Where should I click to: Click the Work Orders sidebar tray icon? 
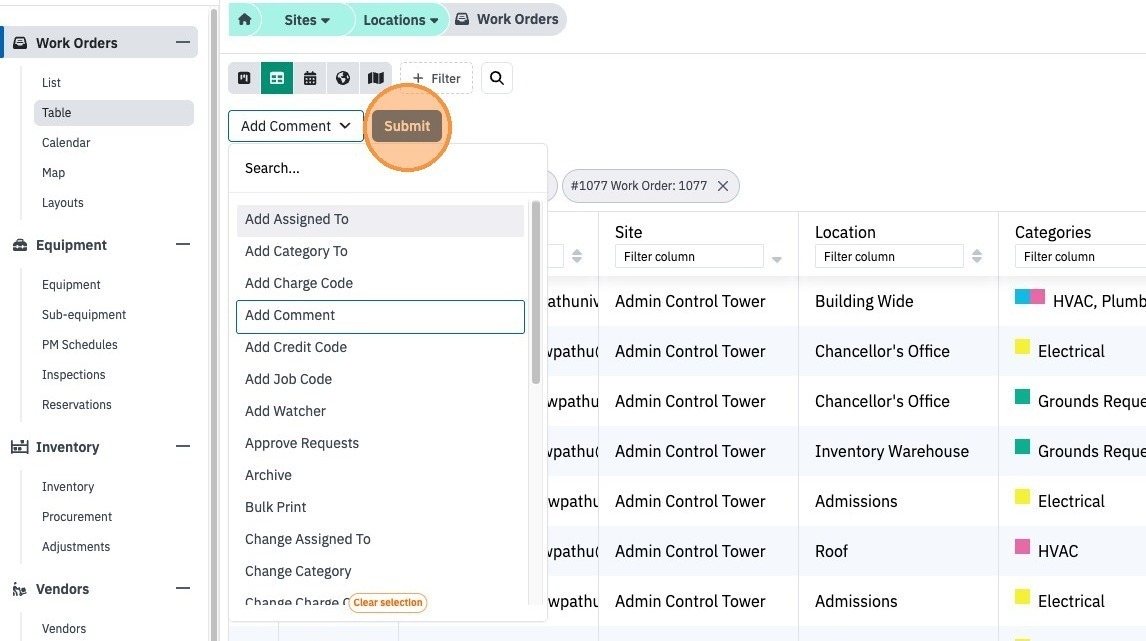tap(20, 43)
